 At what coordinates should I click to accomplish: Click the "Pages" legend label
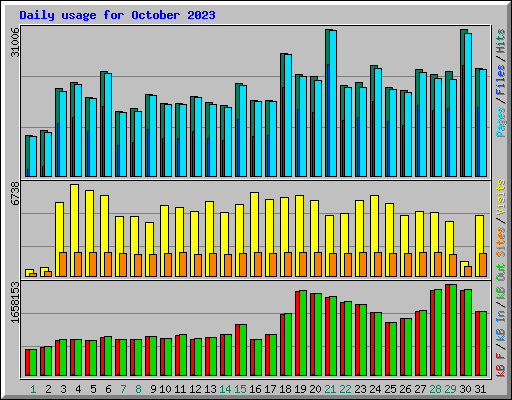point(501,122)
